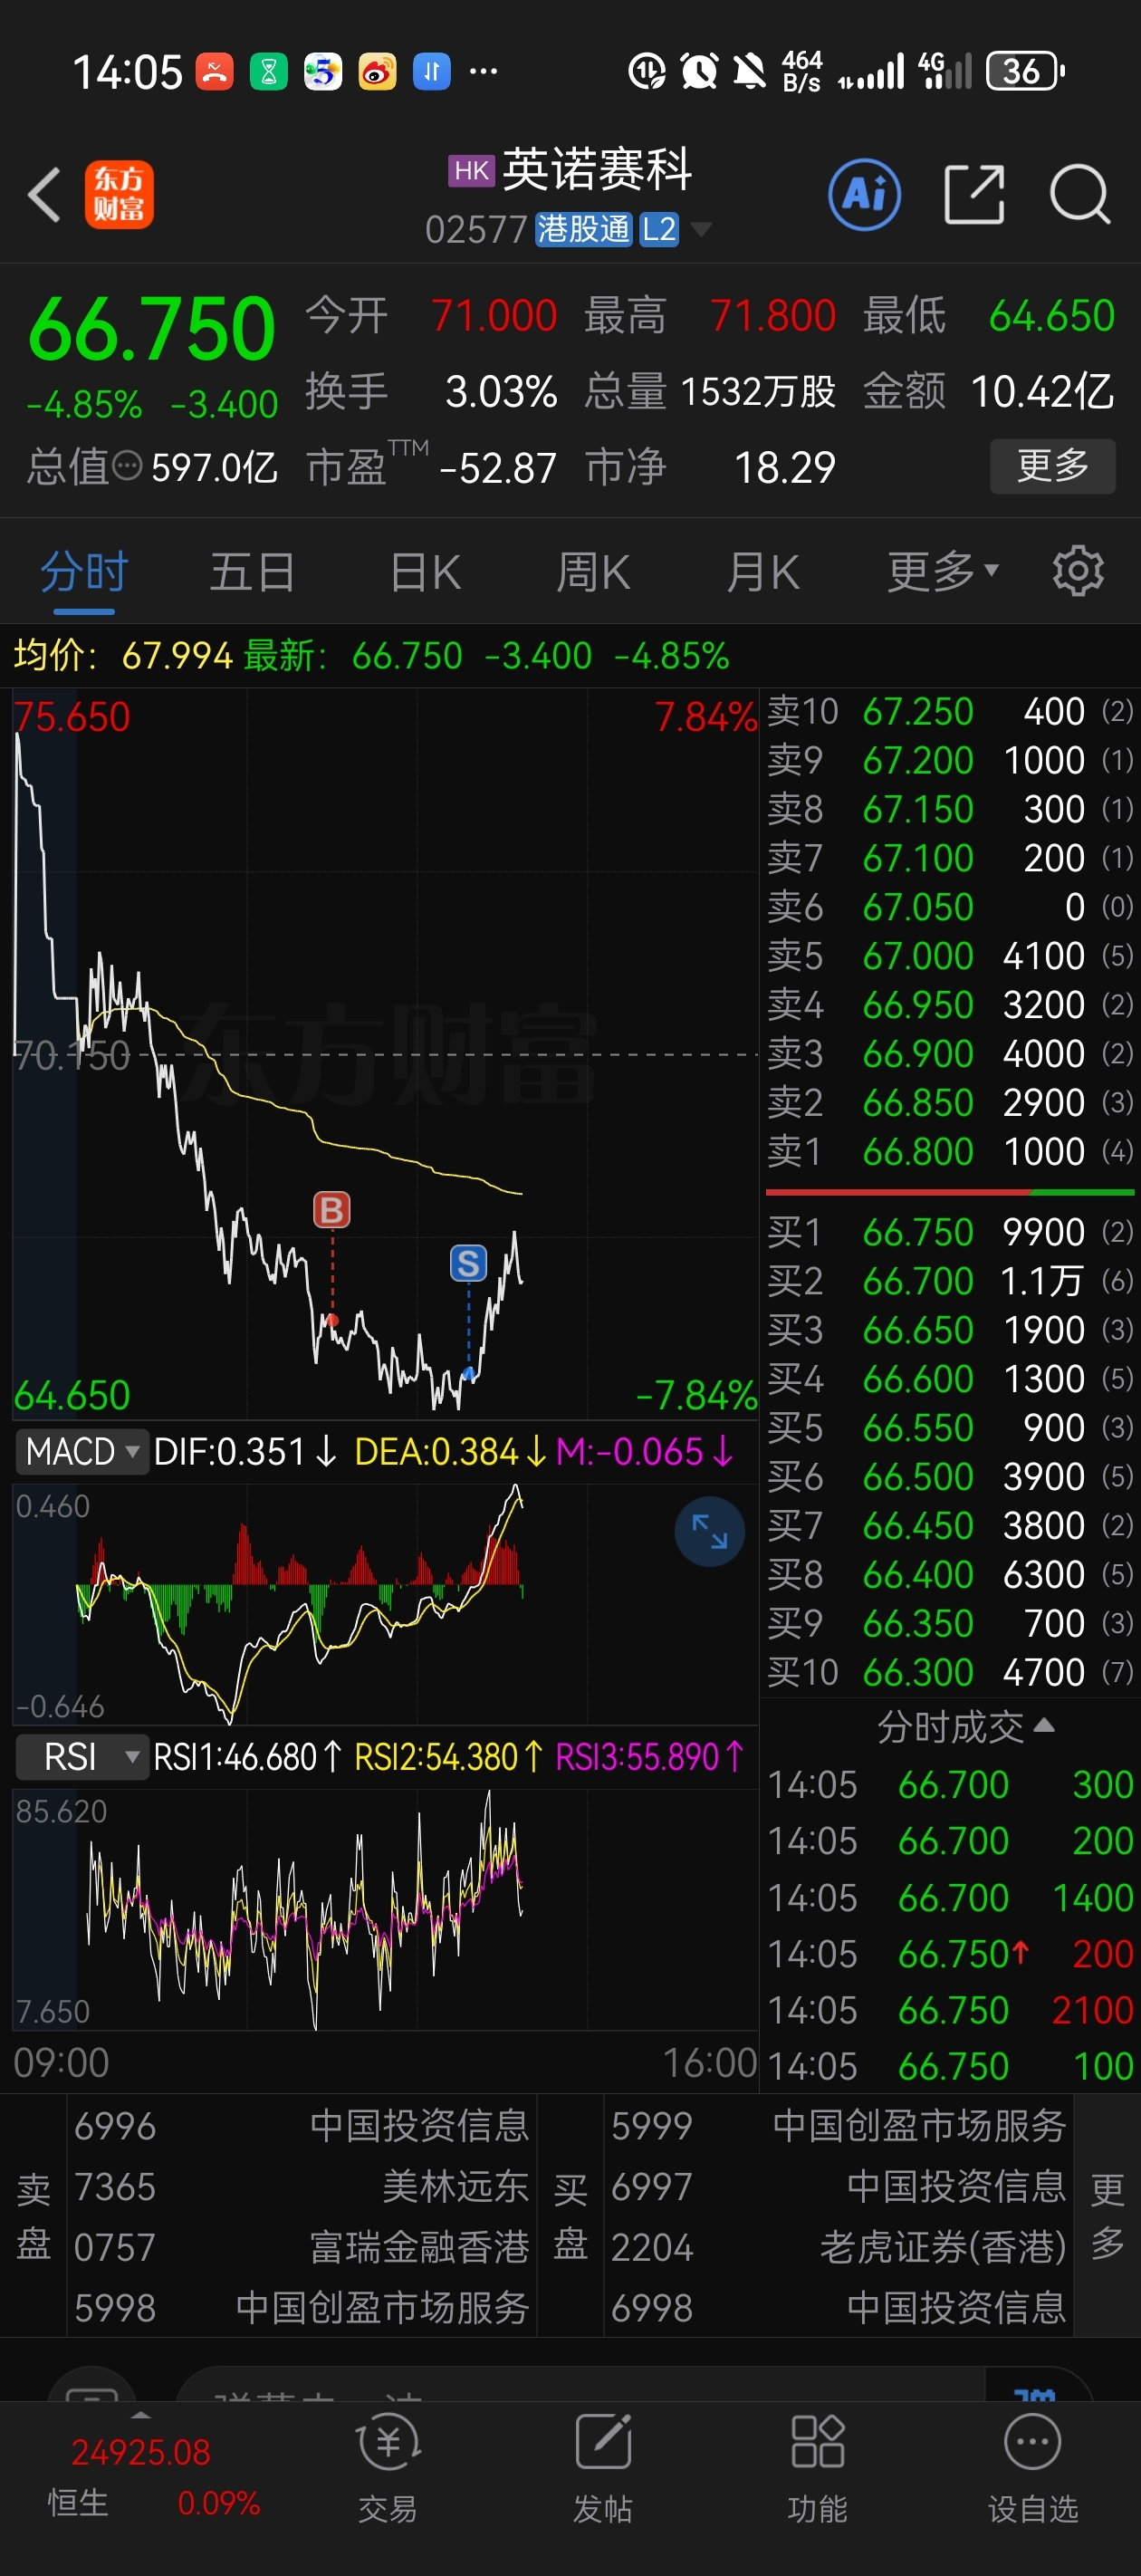
Task: Switch to the 五日 tab
Action: tap(253, 572)
